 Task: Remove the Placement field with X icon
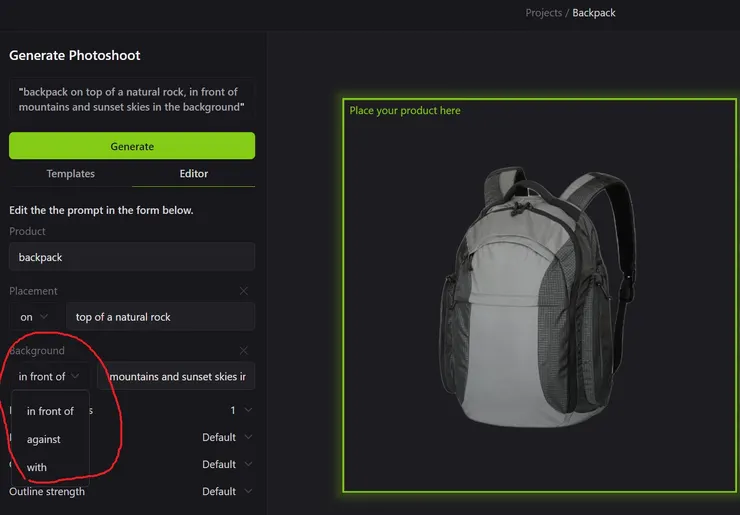[244, 291]
